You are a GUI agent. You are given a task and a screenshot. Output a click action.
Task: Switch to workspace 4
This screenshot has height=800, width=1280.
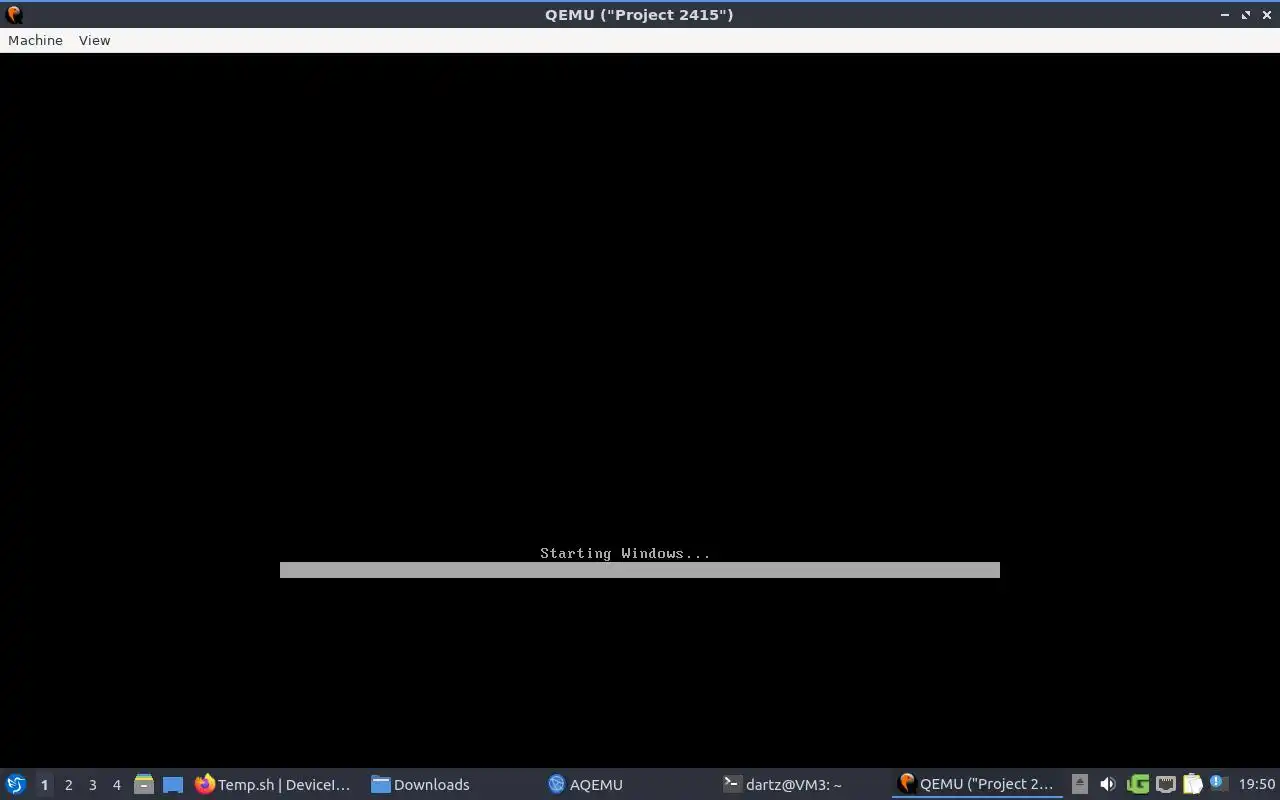[116, 785]
